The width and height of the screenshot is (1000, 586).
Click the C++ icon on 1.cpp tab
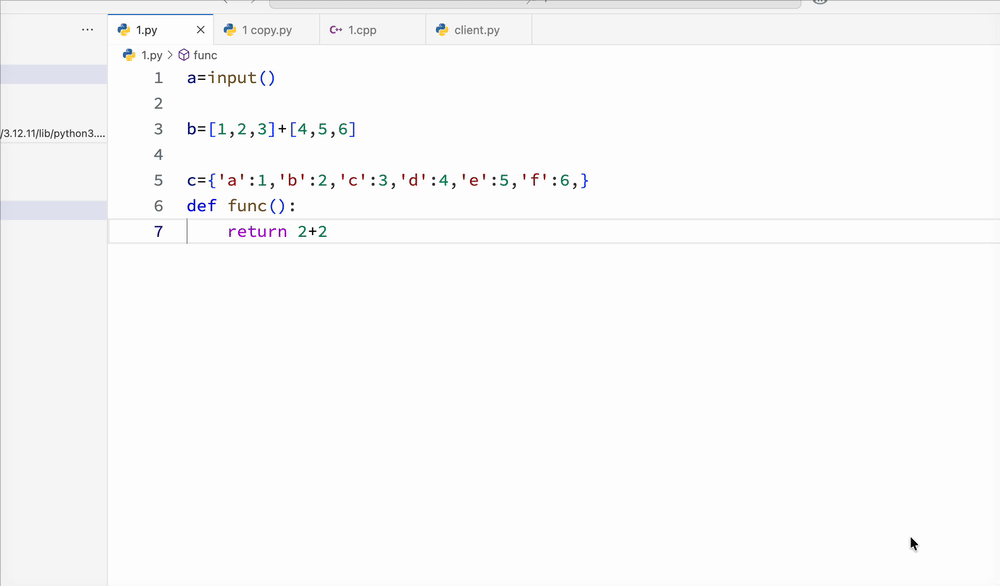[x=336, y=30]
